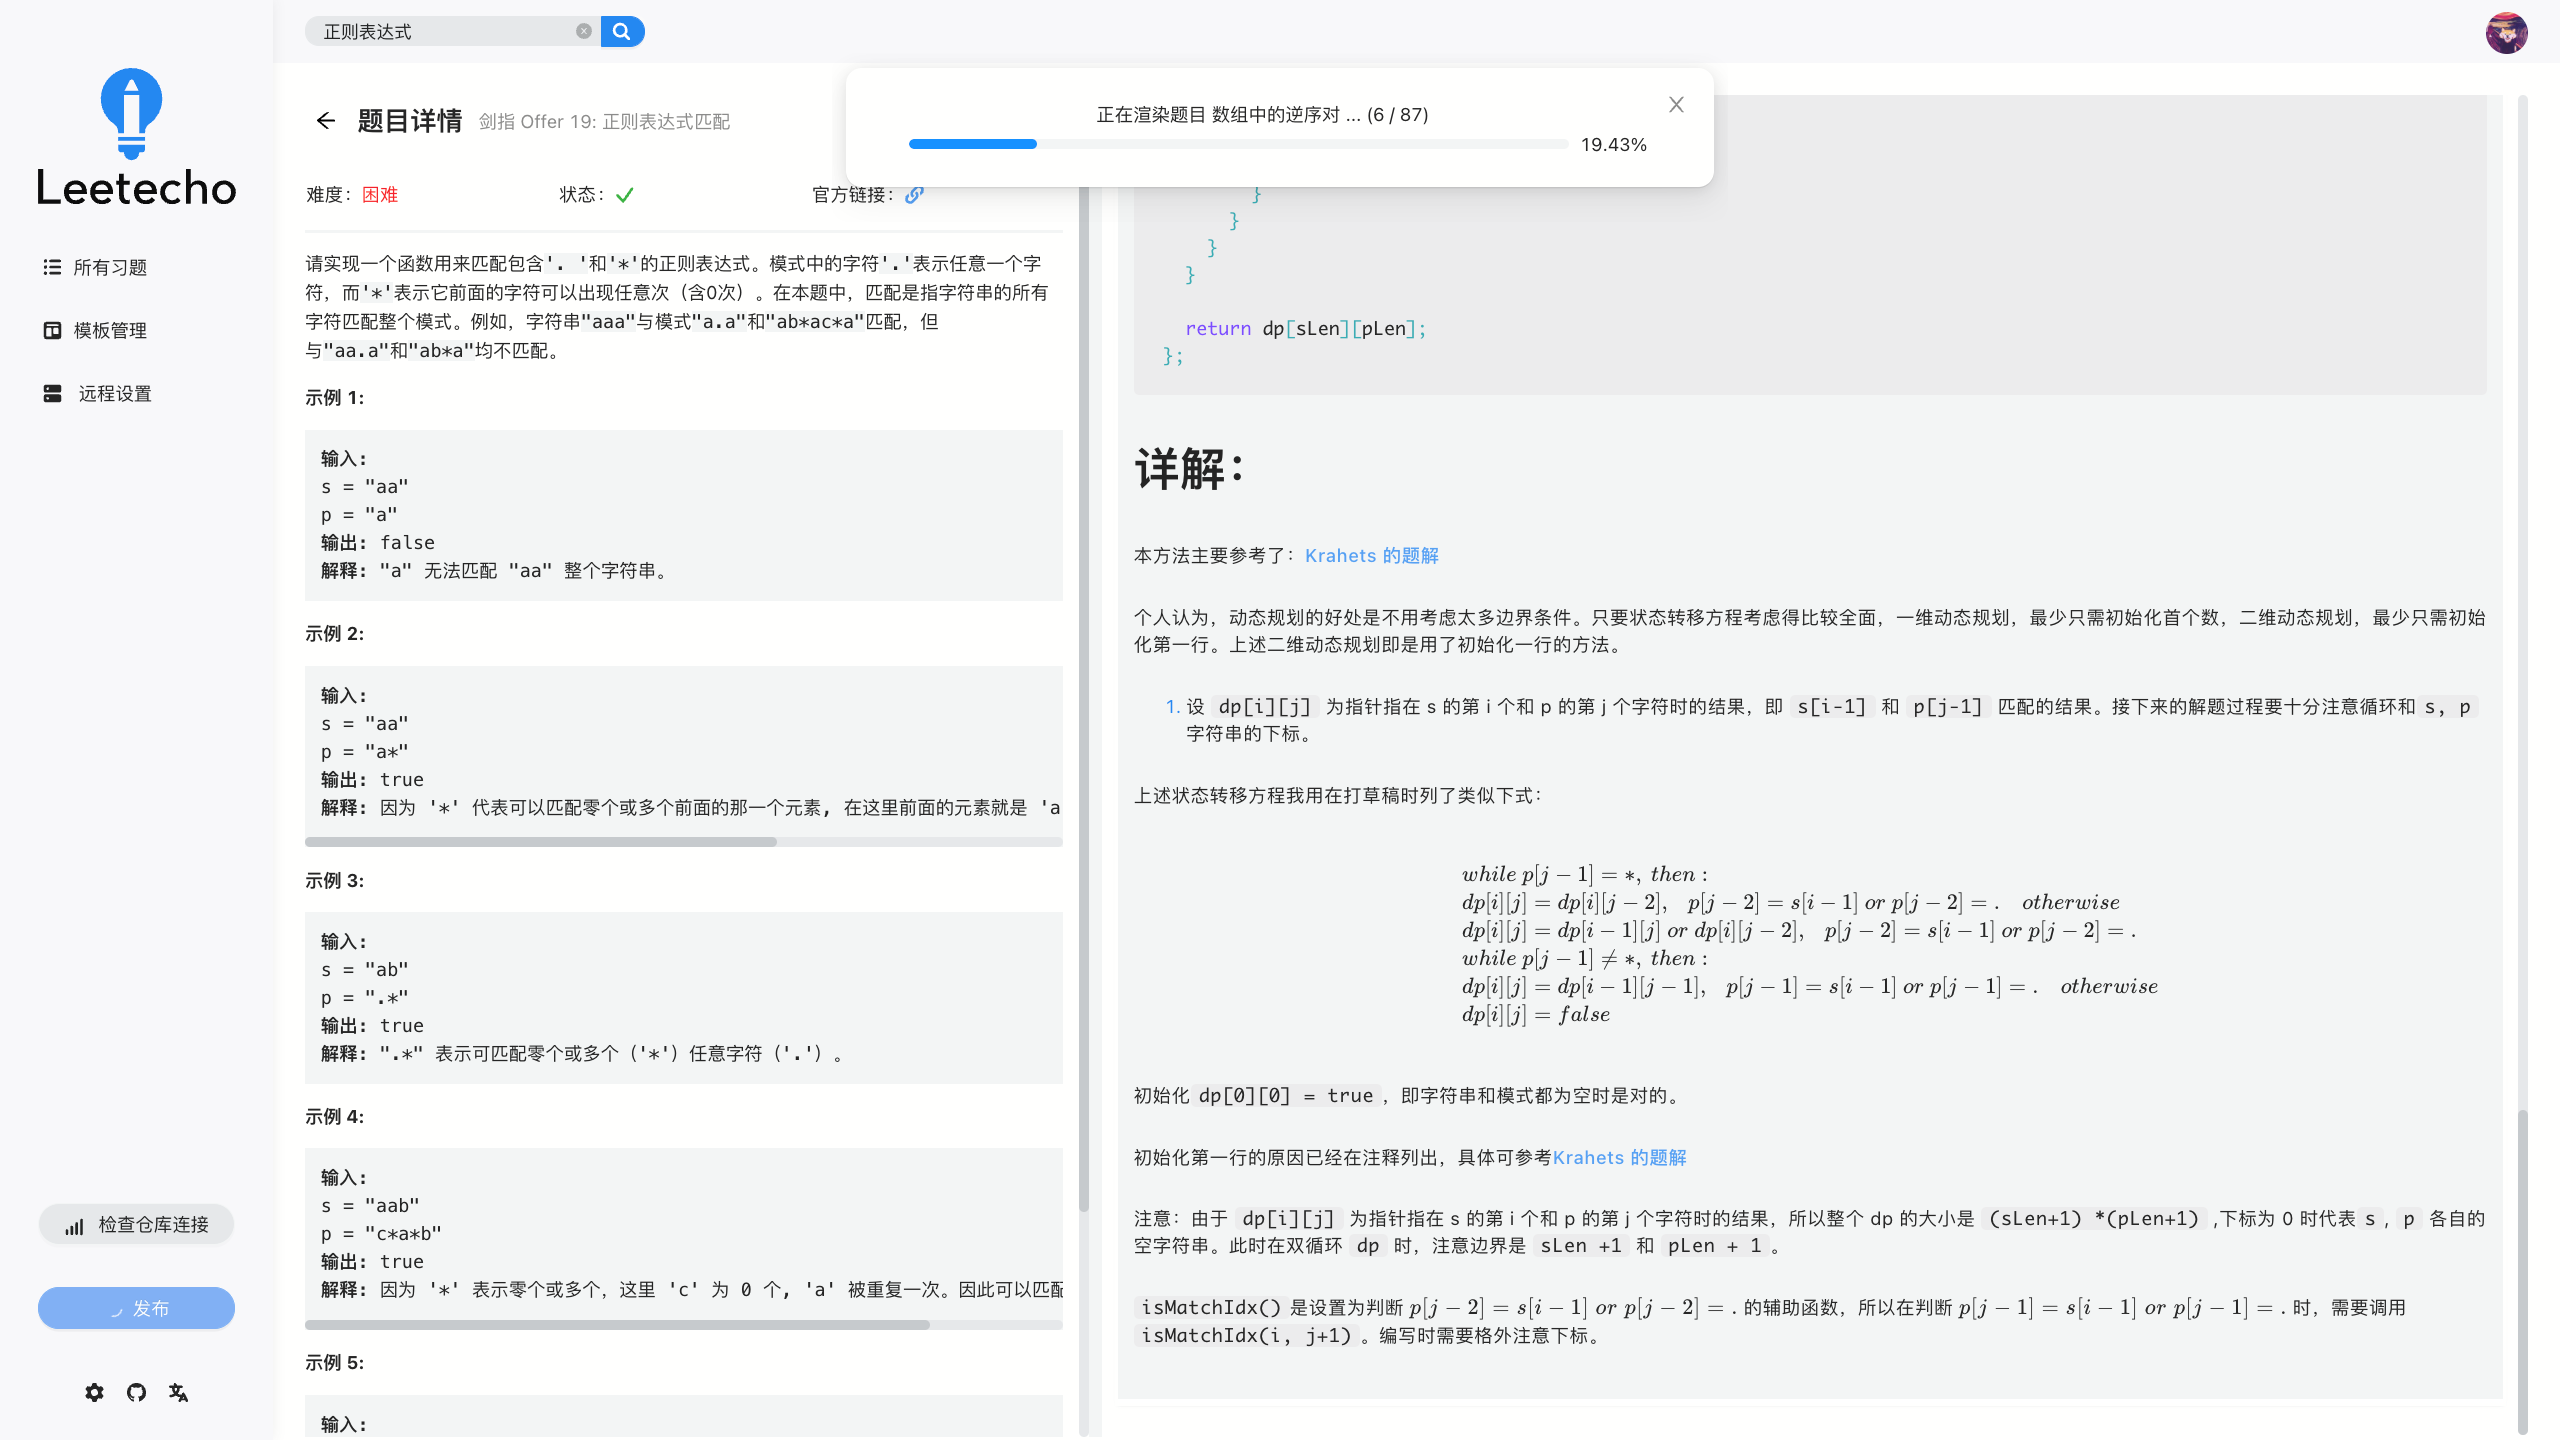
Task: Click the blue search magnifier button
Action: [622, 32]
